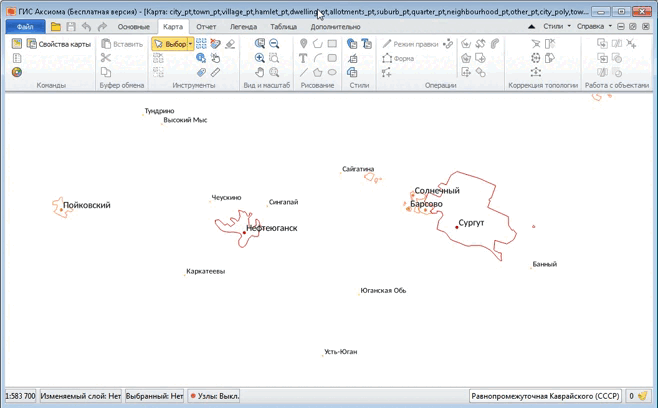Click the undo arrow icon

coord(86,27)
